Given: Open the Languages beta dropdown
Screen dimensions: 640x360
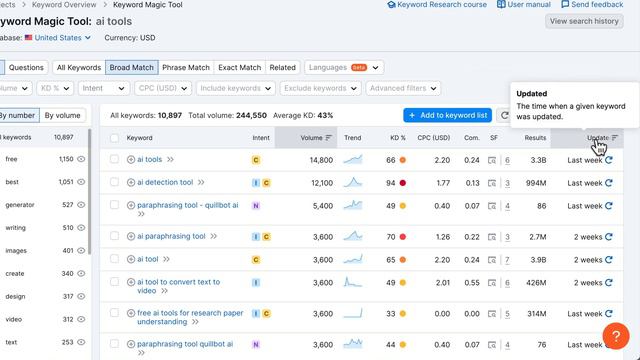Looking at the screenshot, I should click(344, 67).
